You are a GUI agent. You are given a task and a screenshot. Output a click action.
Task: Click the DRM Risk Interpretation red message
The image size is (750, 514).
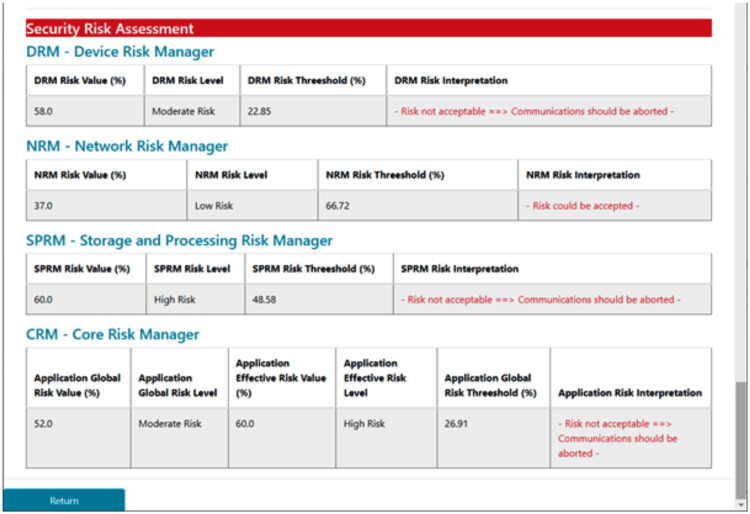click(x=534, y=111)
